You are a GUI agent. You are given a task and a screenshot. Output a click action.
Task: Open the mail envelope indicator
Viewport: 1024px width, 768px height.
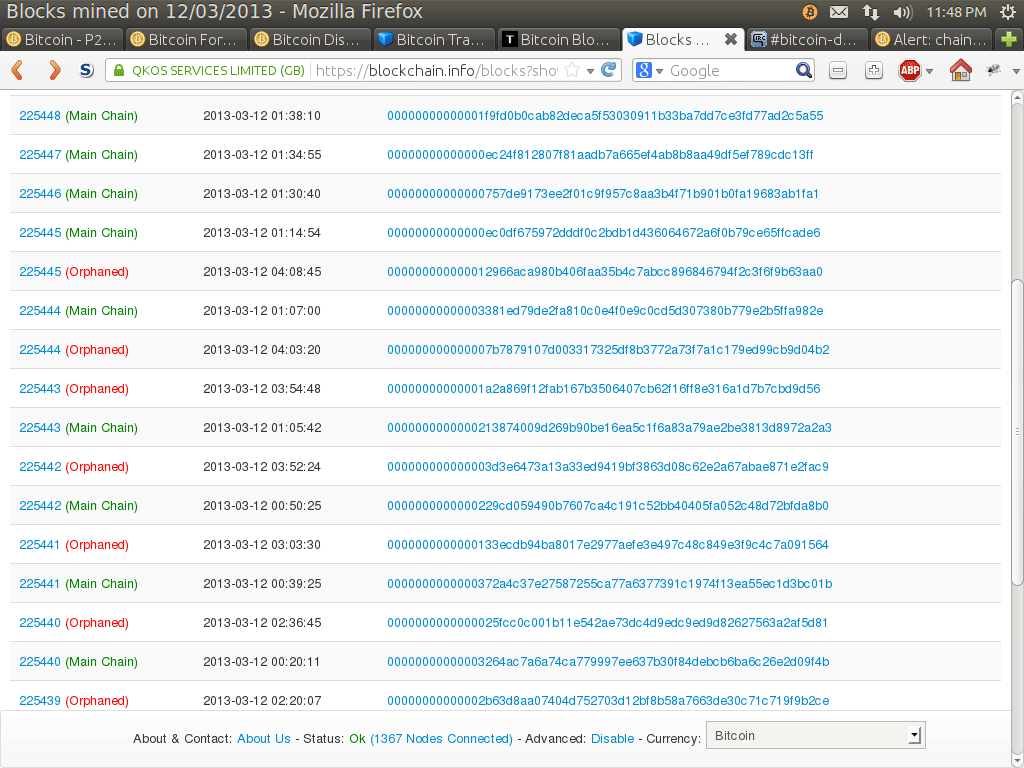coord(839,12)
